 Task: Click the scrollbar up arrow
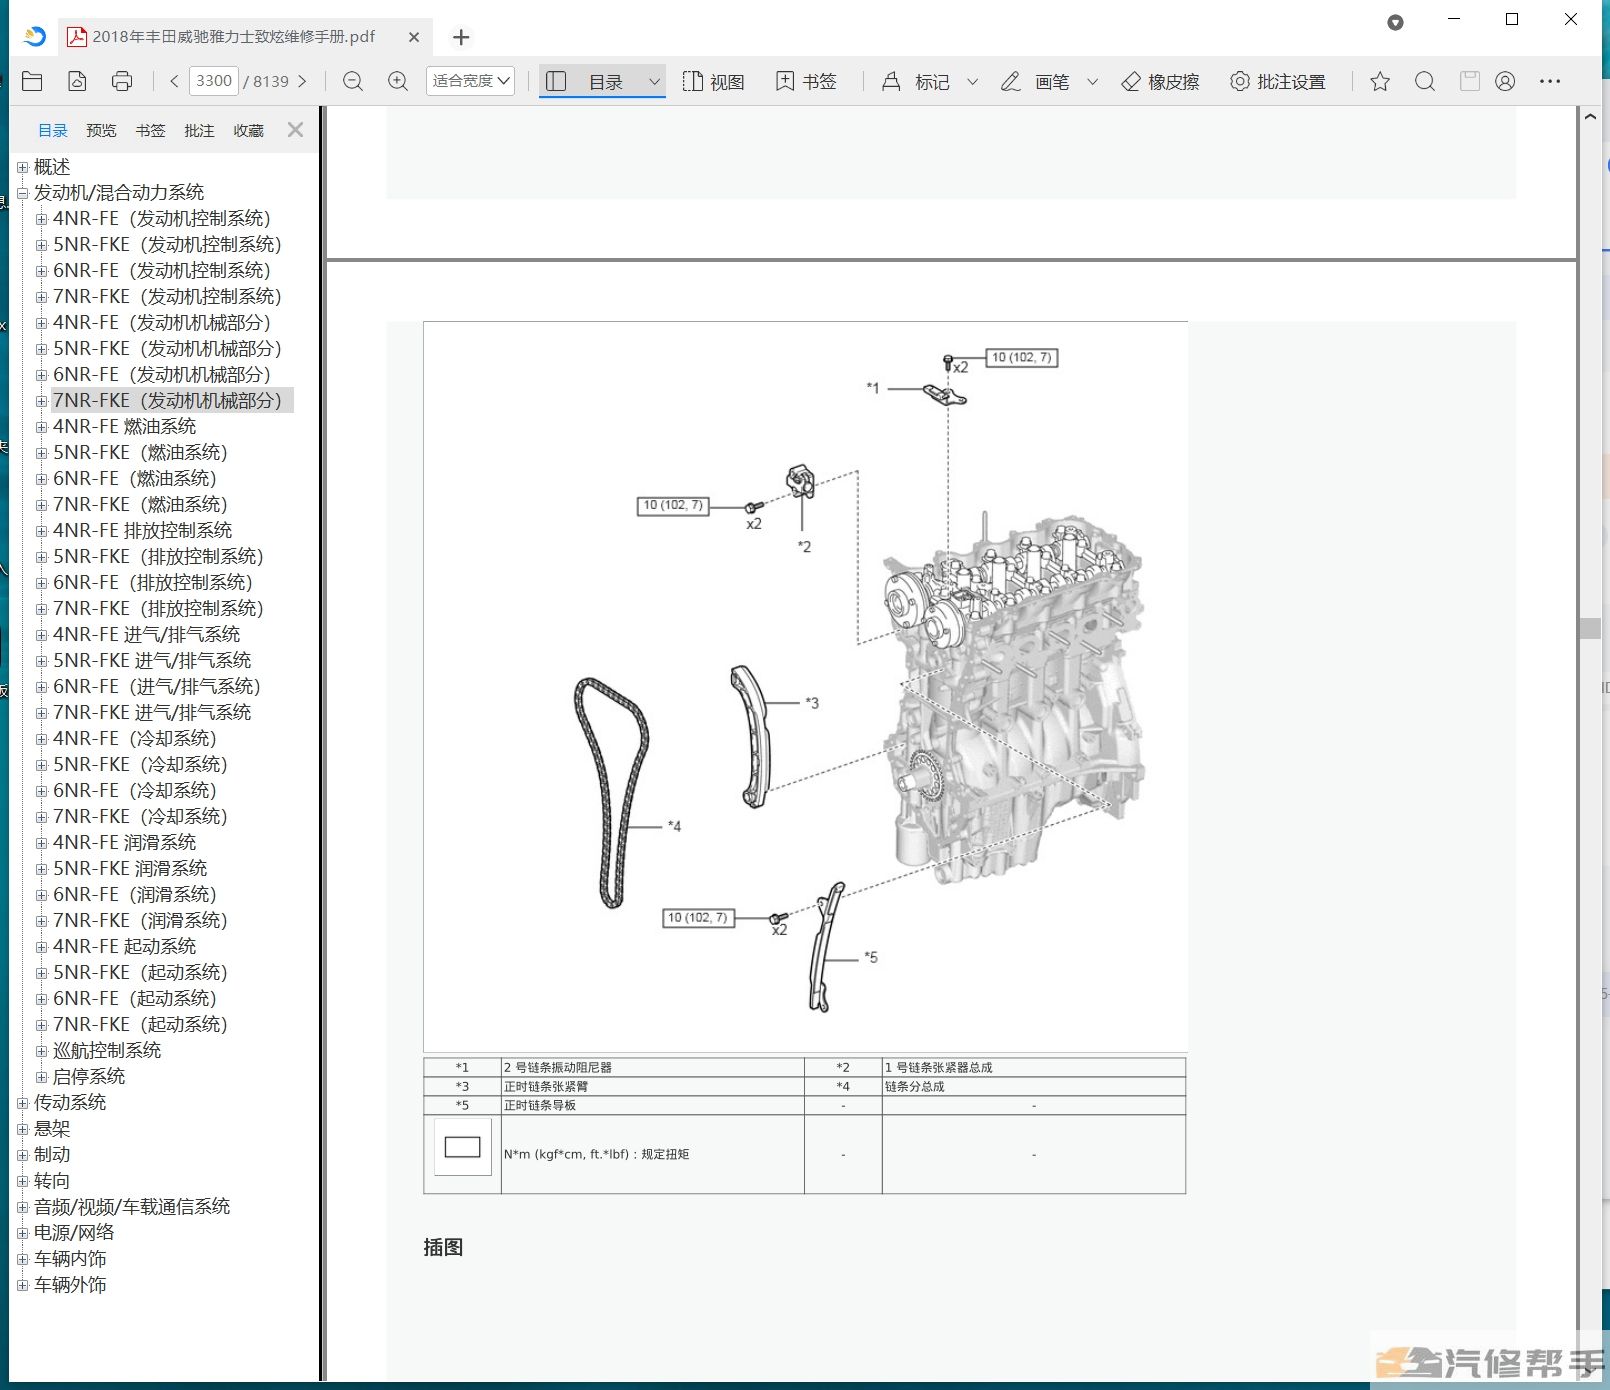coord(1590,117)
